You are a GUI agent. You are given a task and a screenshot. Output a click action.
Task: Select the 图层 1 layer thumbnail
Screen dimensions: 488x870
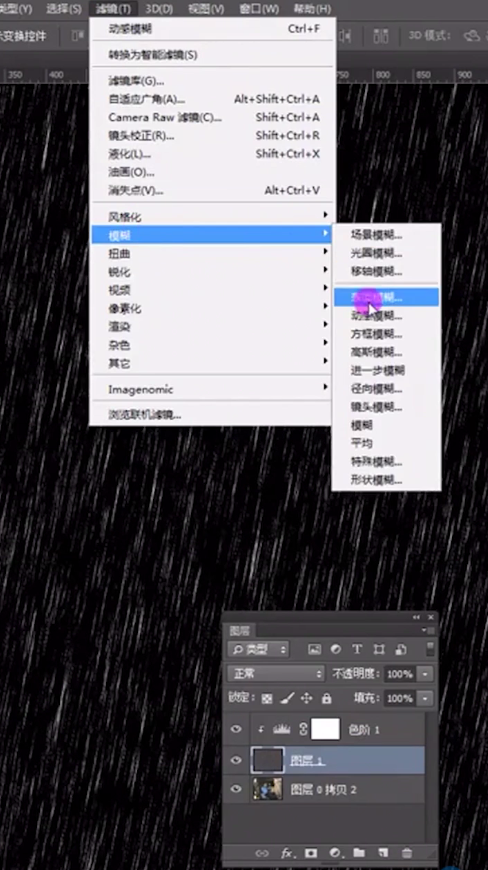click(267, 760)
